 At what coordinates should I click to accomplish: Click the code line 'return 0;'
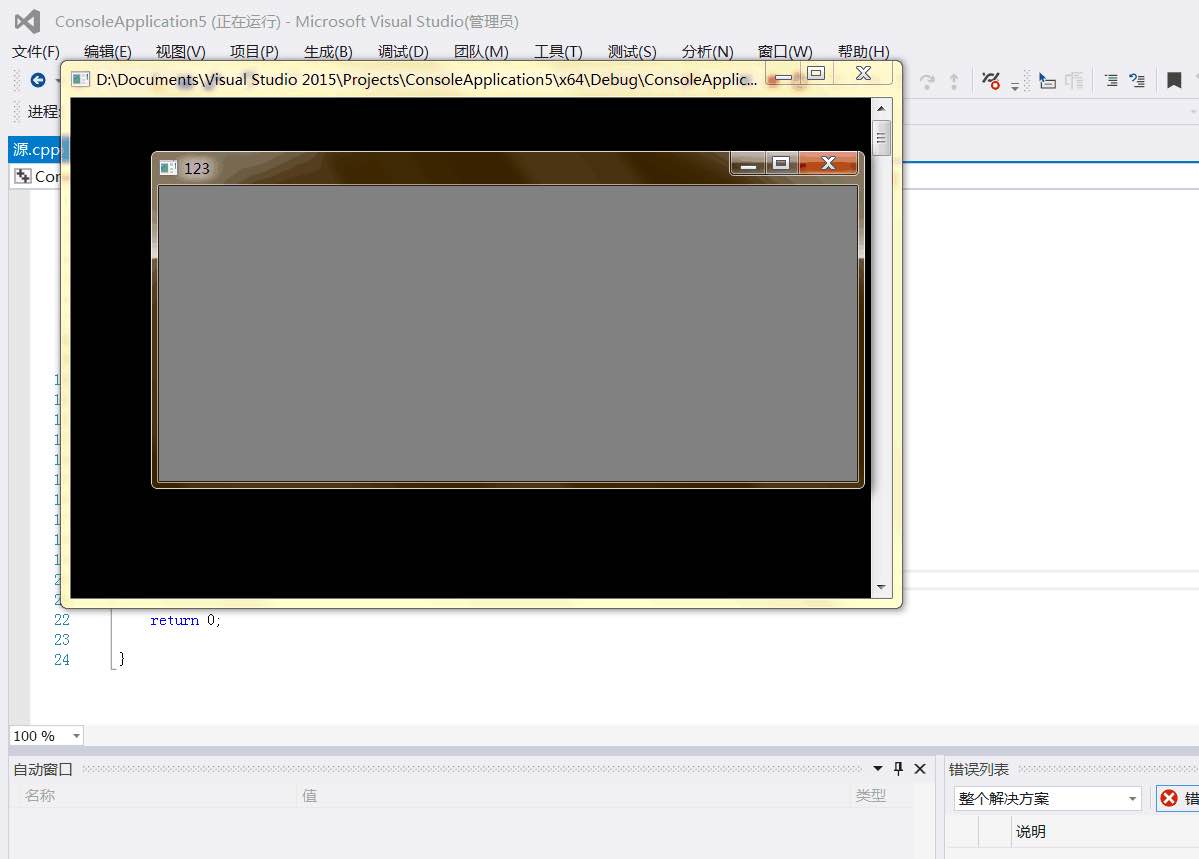click(185, 620)
